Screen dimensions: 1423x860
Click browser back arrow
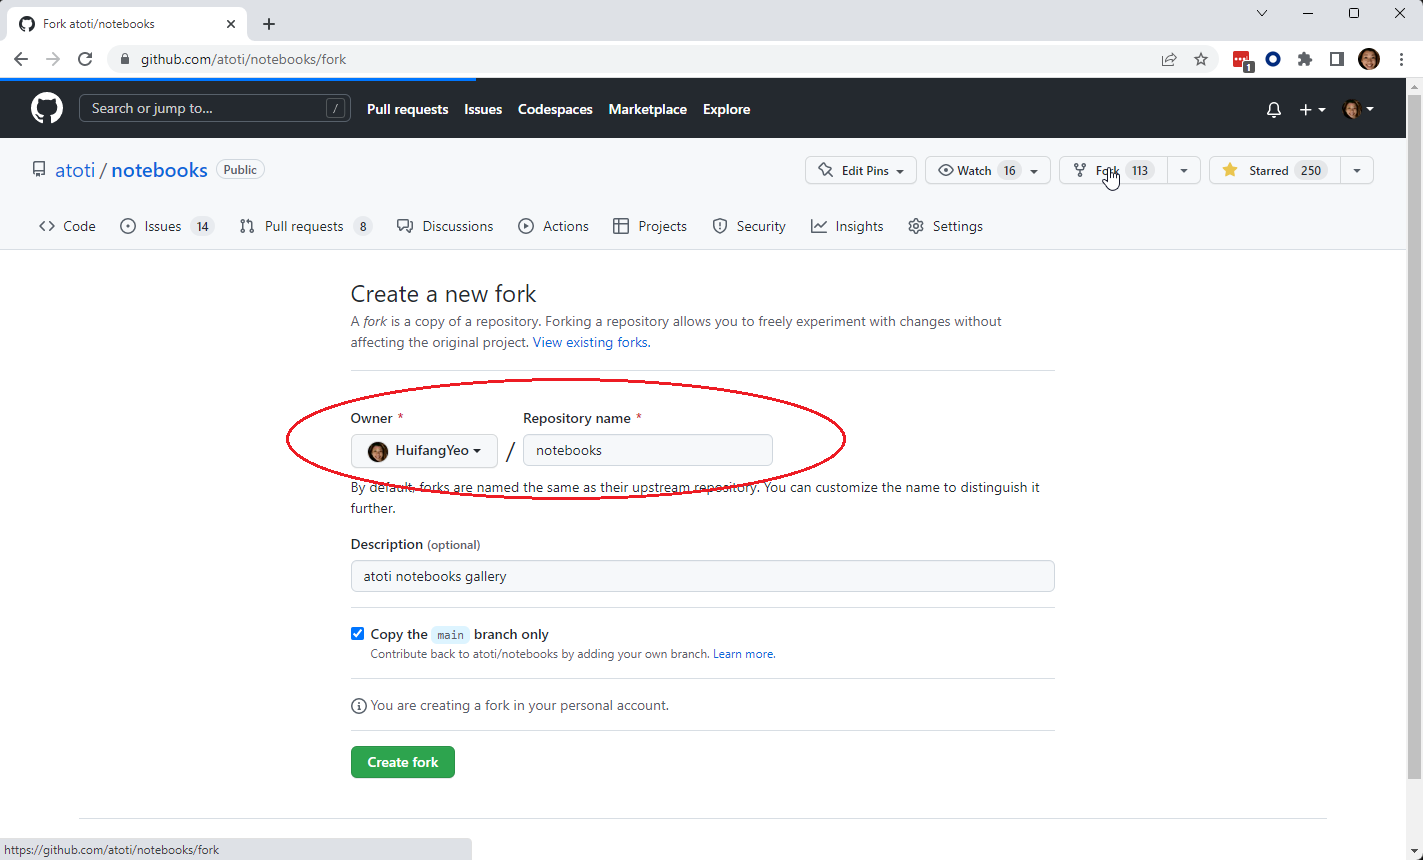coord(21,59)
